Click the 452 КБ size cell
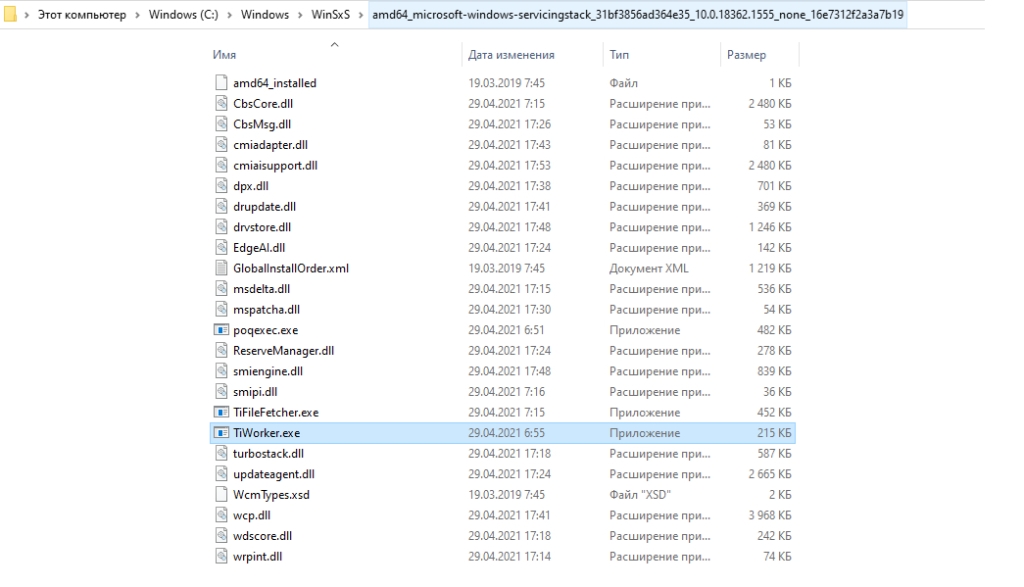 coord(774,412)
